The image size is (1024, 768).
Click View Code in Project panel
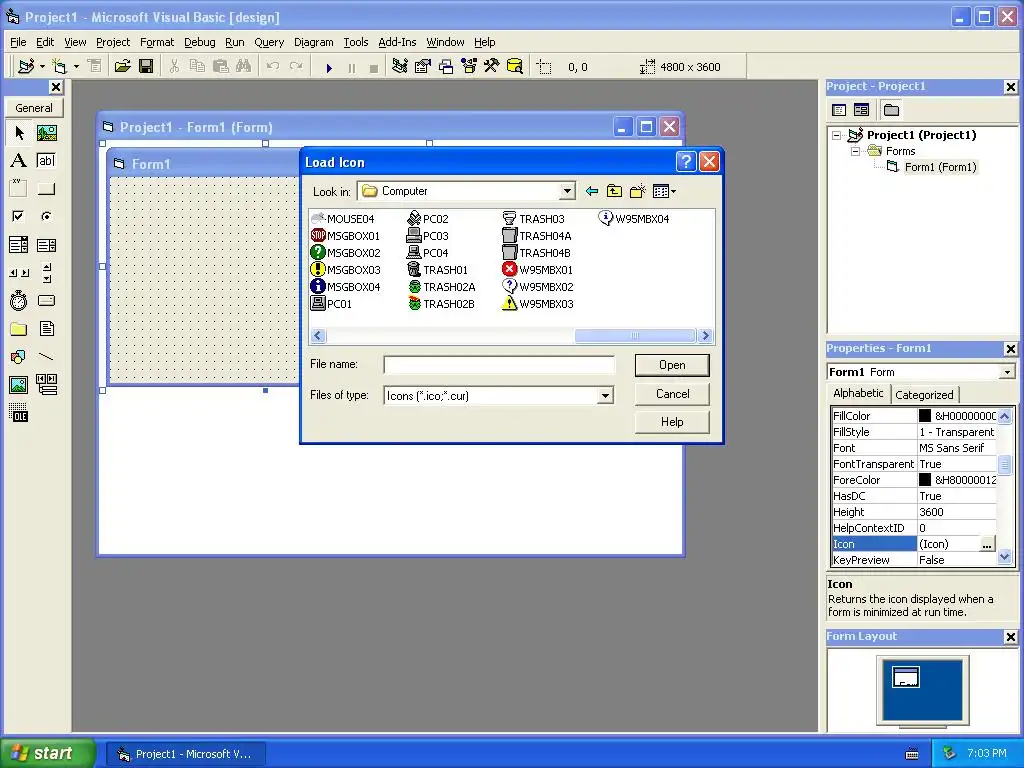coord(839,110)
